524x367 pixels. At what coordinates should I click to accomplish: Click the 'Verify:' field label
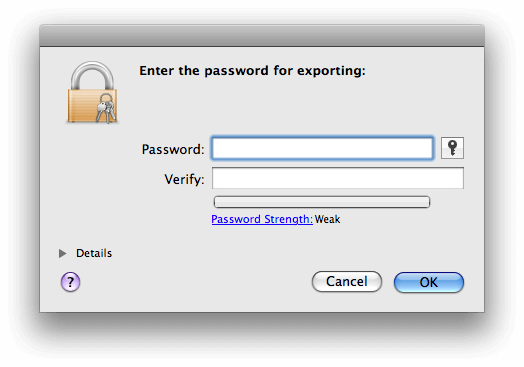click(184, 179)
